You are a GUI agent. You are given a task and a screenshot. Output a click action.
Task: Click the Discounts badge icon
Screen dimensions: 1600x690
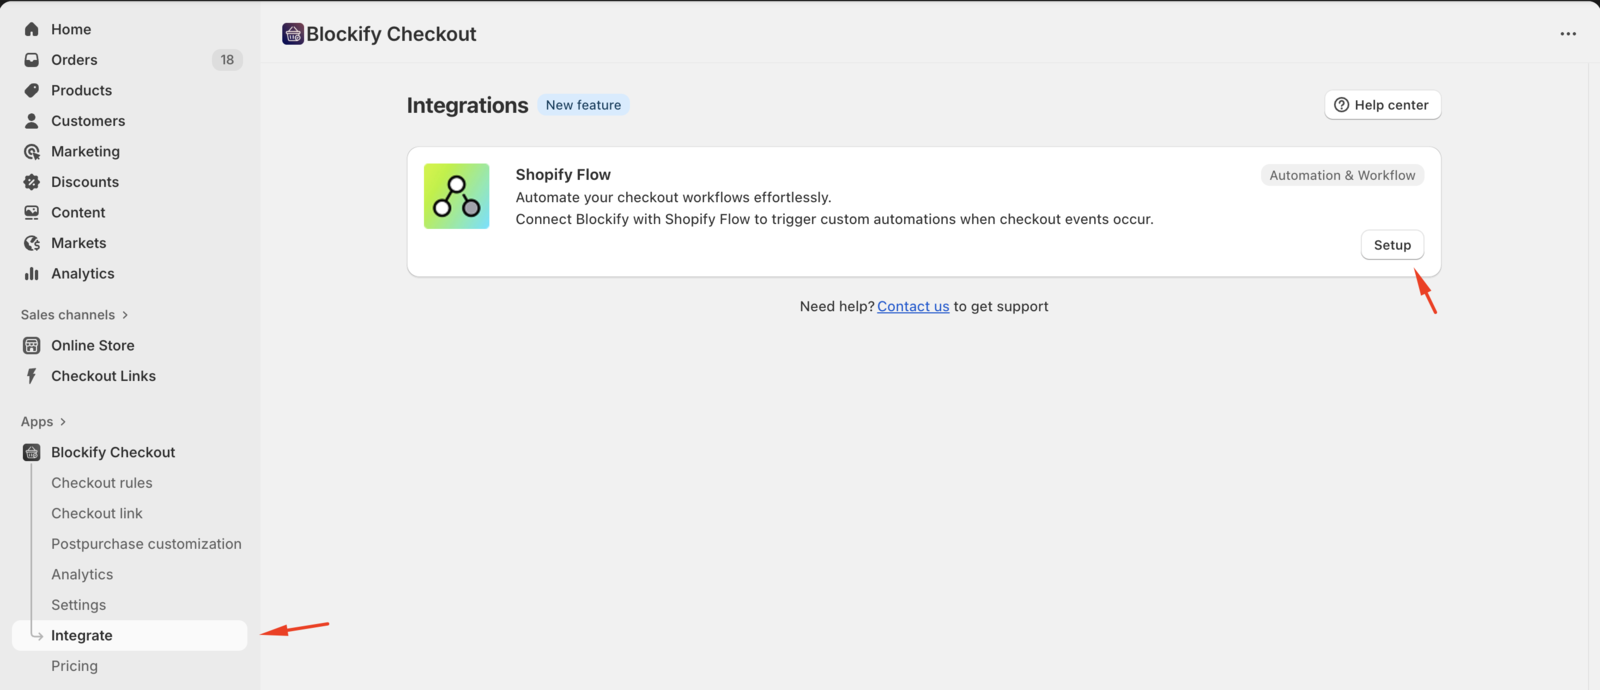pos(32,182)
